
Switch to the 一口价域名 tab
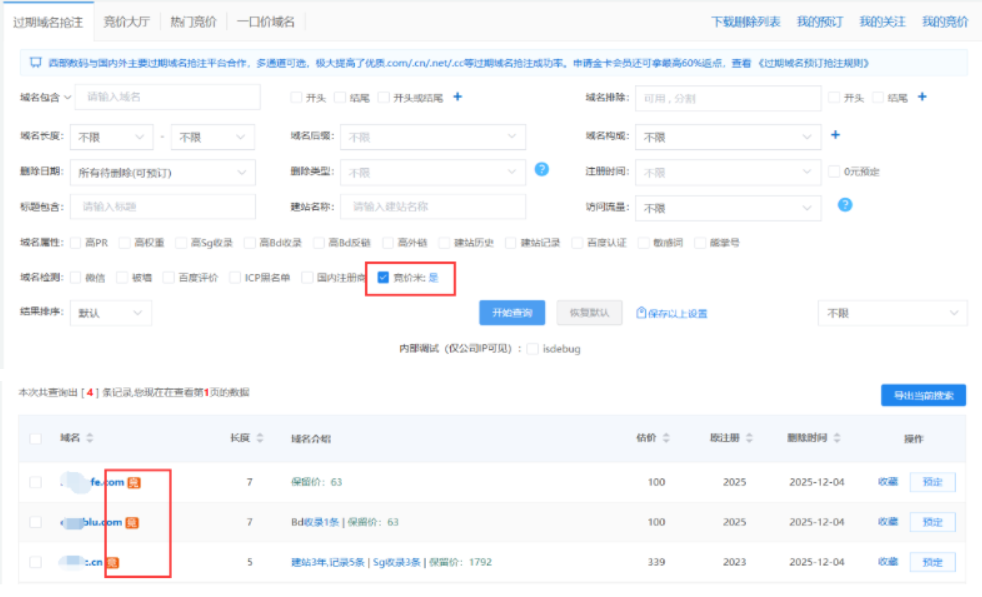(x=266, y=22)
